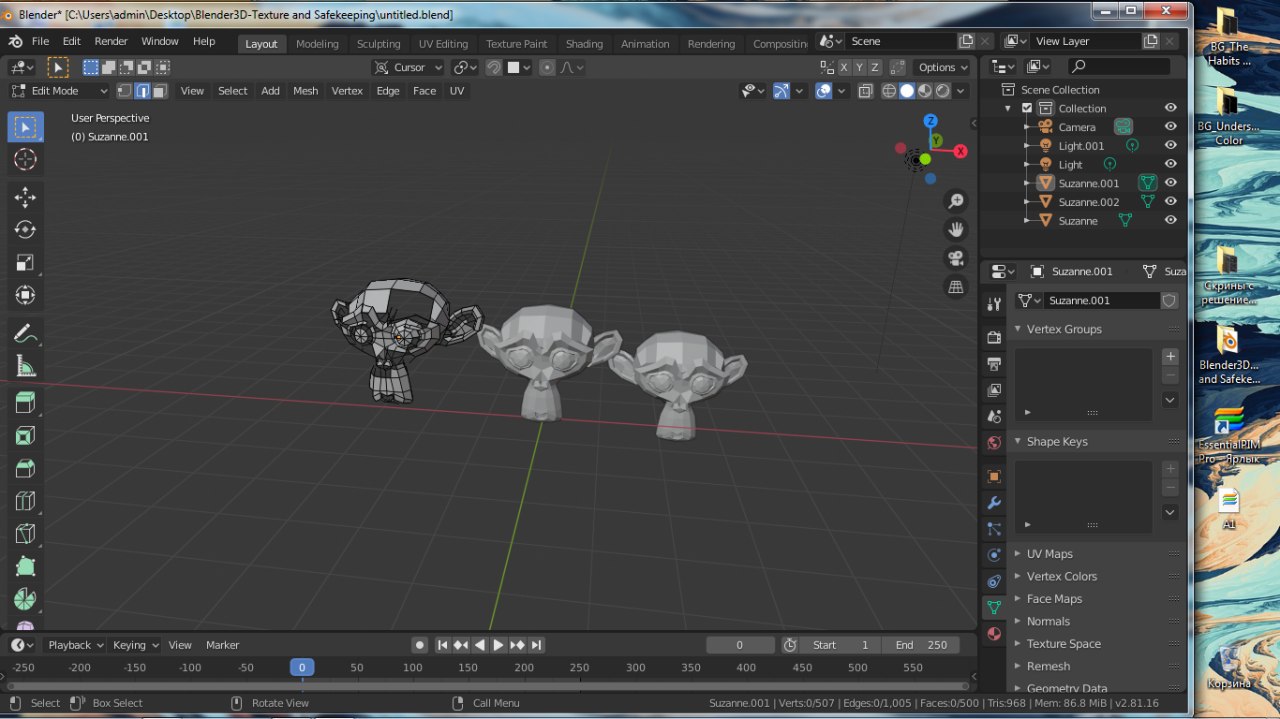This screenshot has width=1280, height=719.
Task: Select the Scale tool
Action: (25, 263)
